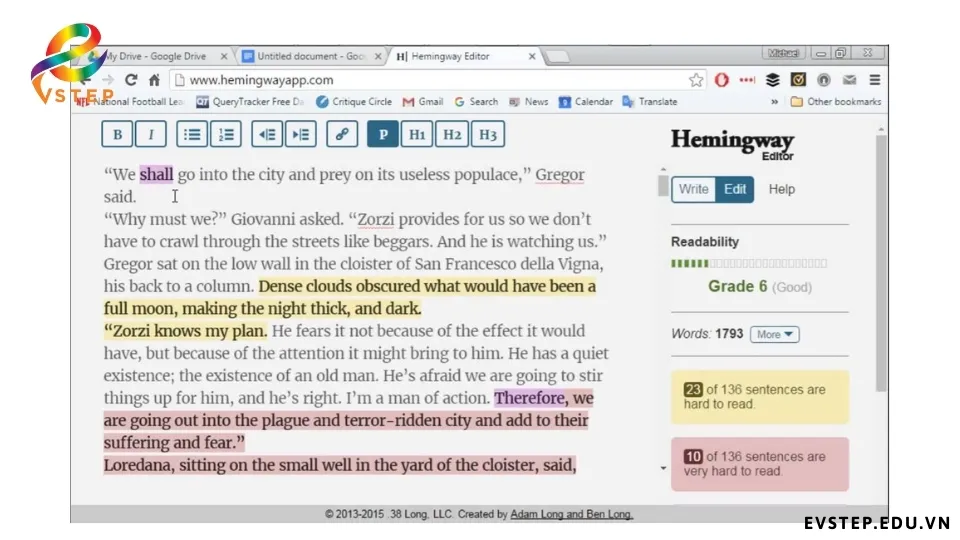960x540 pixels.
Task: Click the very hard to read card
Action: click(760, 464)
